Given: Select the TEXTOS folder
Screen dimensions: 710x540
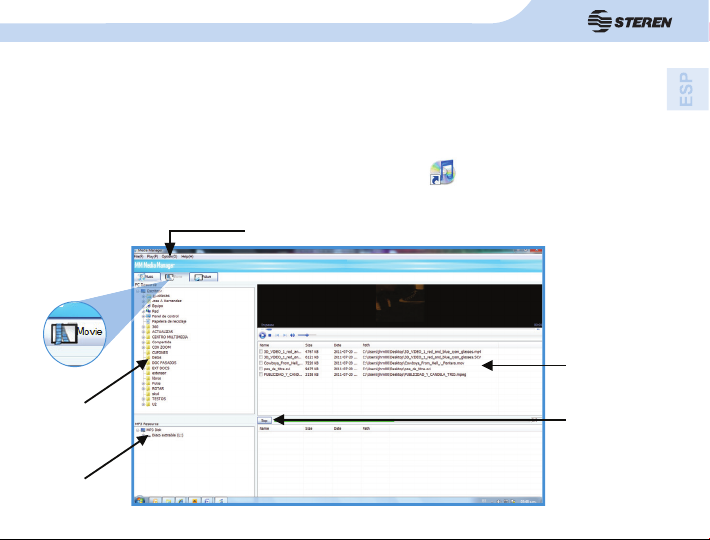Looking at the screenshot, I should [x=159, y=399].
